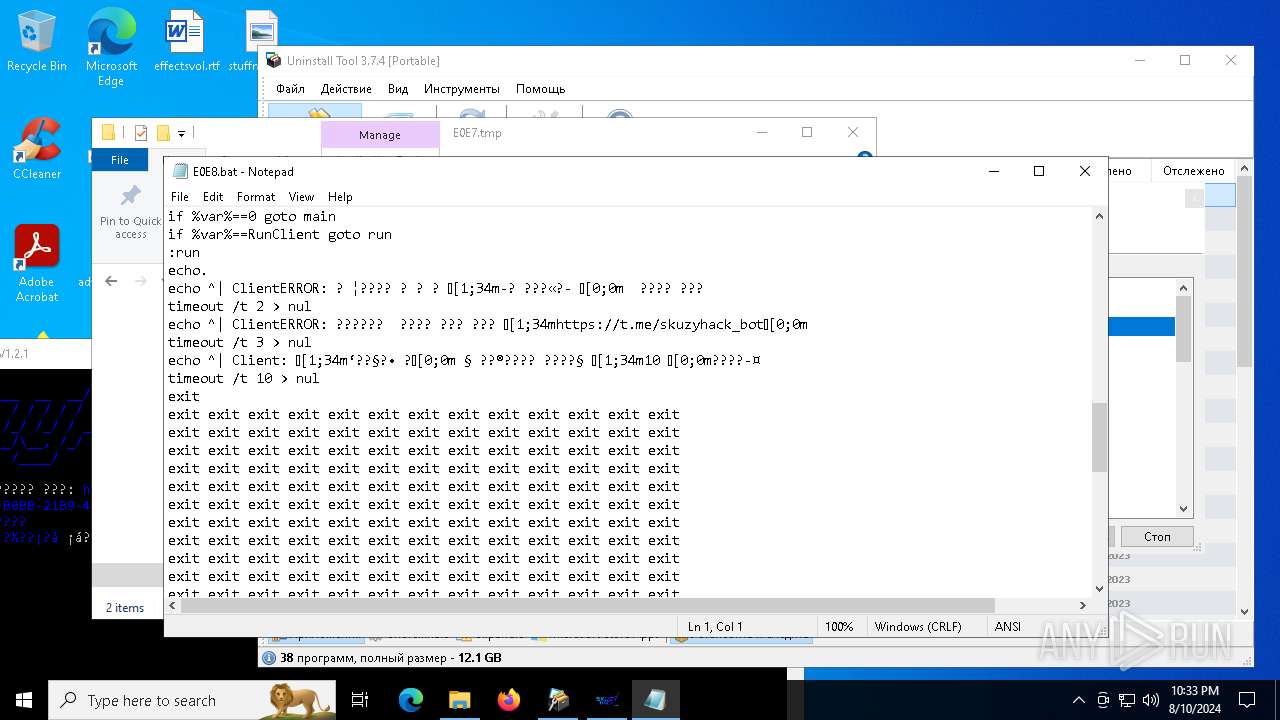The image size is (1280, 720).
Task: Open the Файл menu in Uninstall Tool
Action: coord(290,89)
